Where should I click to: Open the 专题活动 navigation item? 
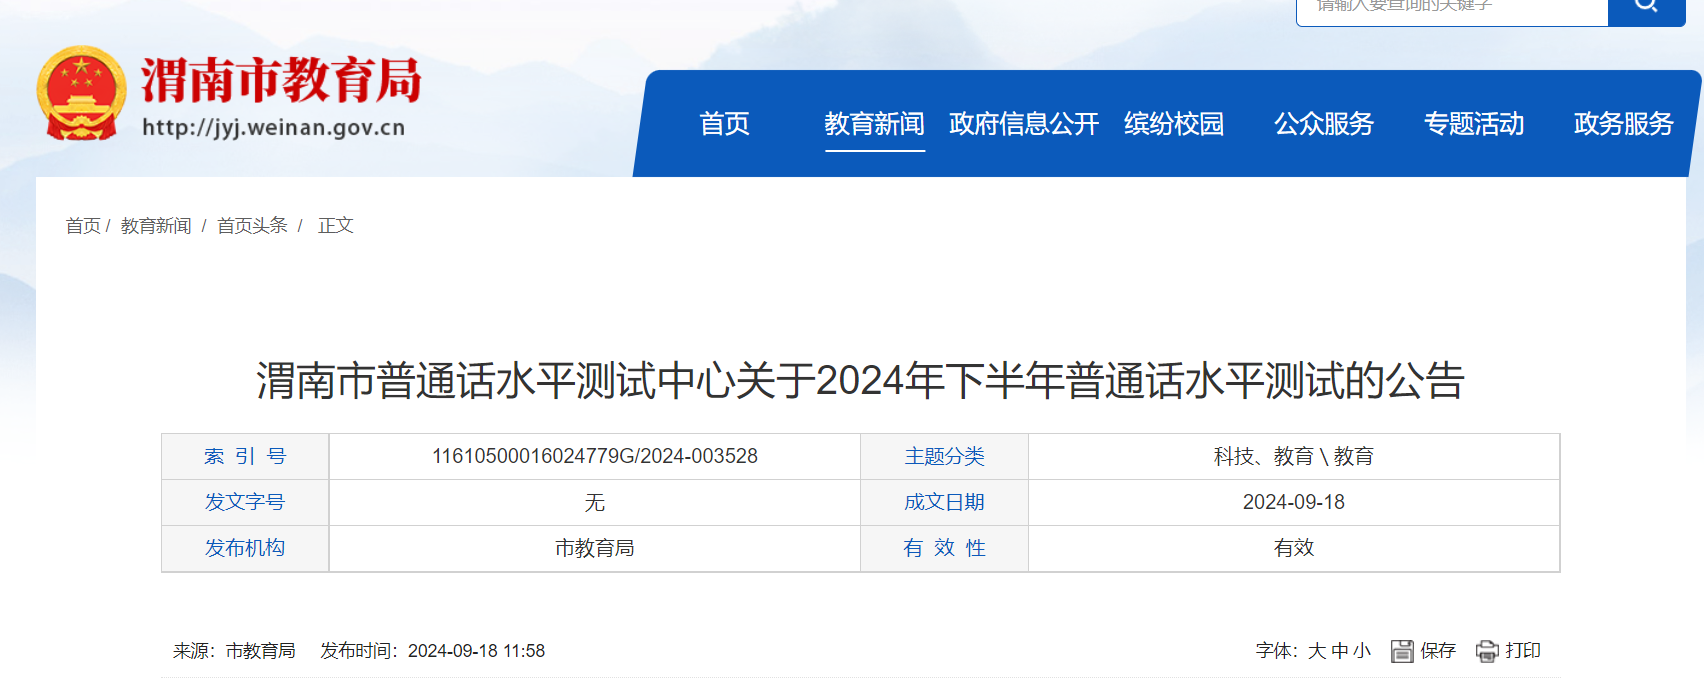coord(1474,124)
